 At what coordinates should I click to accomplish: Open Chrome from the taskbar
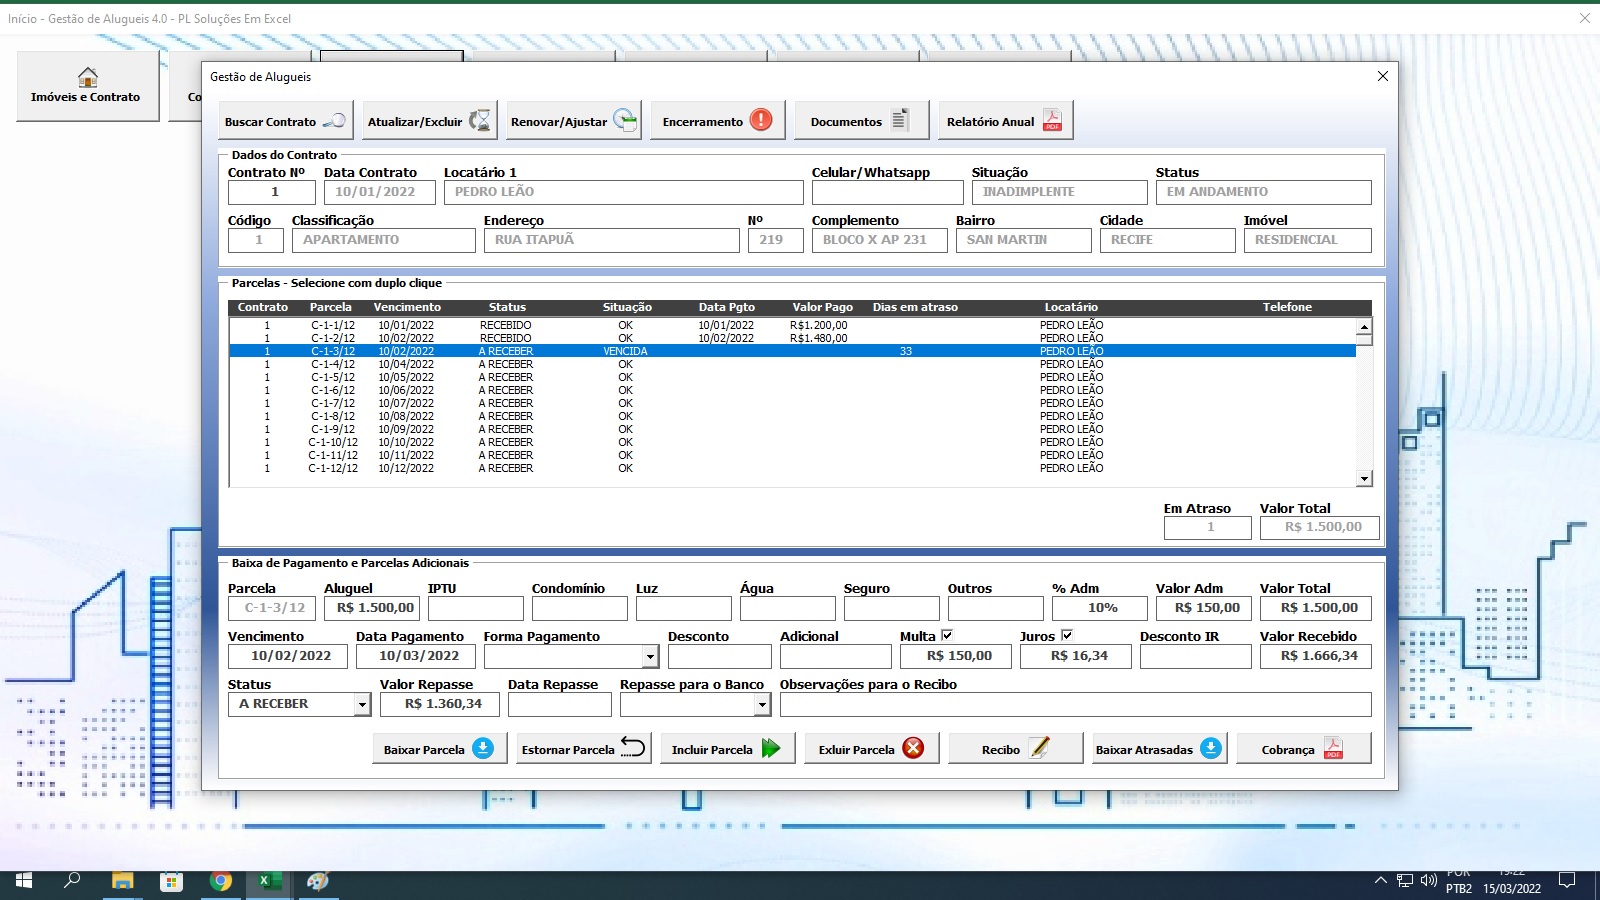point(220,881)
